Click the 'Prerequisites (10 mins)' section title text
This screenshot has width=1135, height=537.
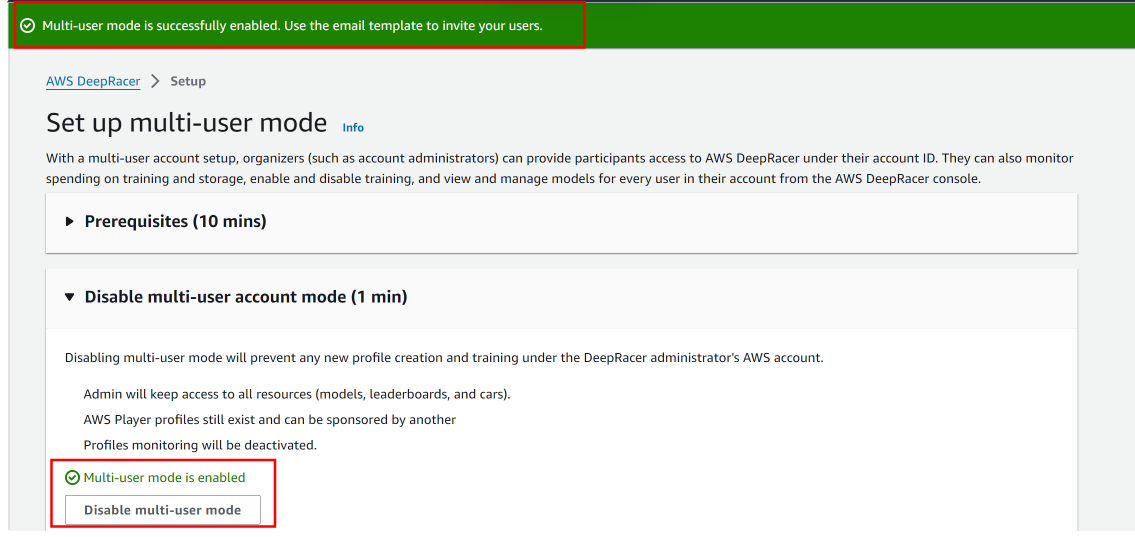(176, 221)
